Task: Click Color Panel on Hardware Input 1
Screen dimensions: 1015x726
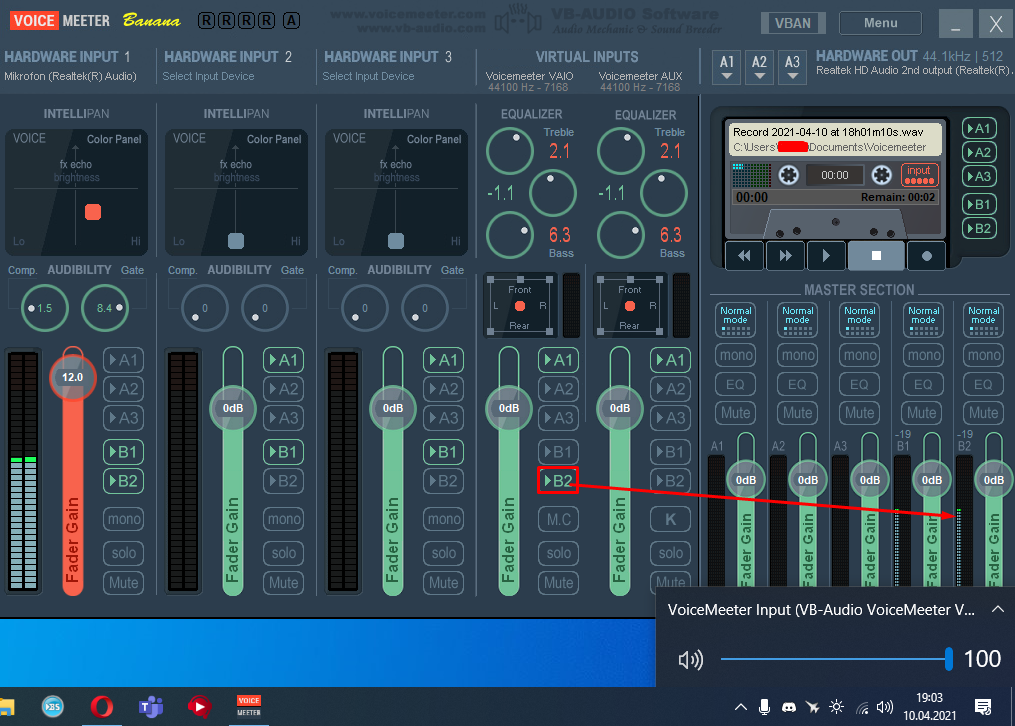Action: [x=114, y=139]
